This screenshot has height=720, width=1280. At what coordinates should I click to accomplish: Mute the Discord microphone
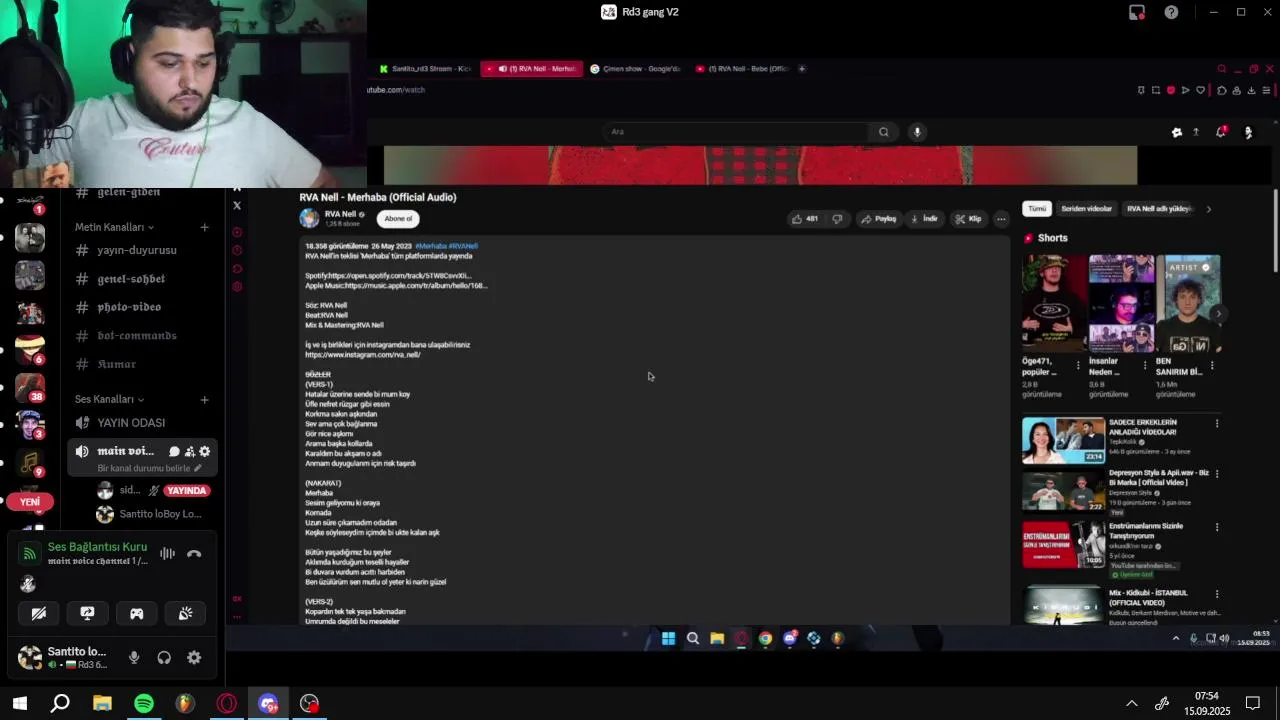[x=134, y=657]
